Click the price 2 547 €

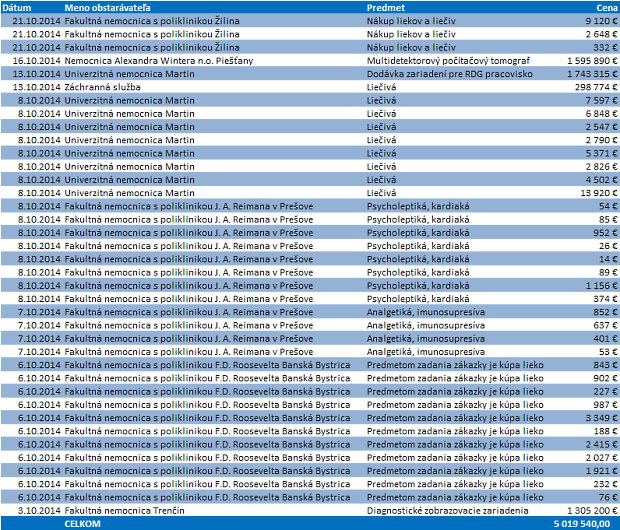[601, 127]
